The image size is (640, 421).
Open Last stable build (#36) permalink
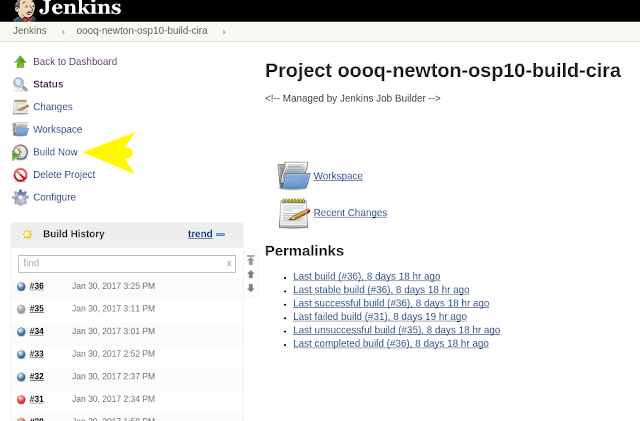click(381, 290)
